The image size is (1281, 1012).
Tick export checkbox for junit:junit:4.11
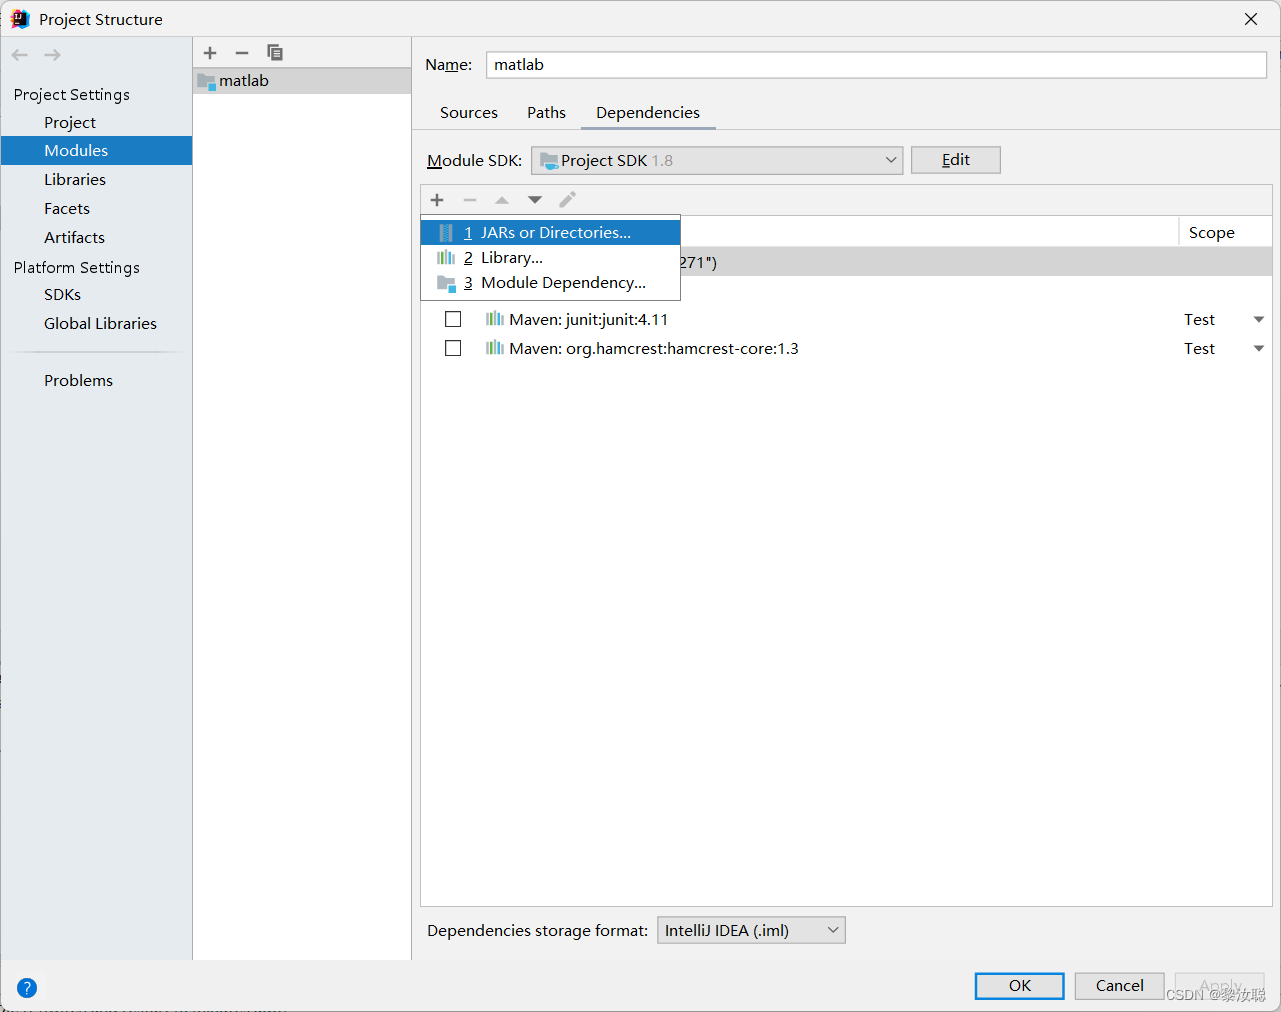point(453,319)
